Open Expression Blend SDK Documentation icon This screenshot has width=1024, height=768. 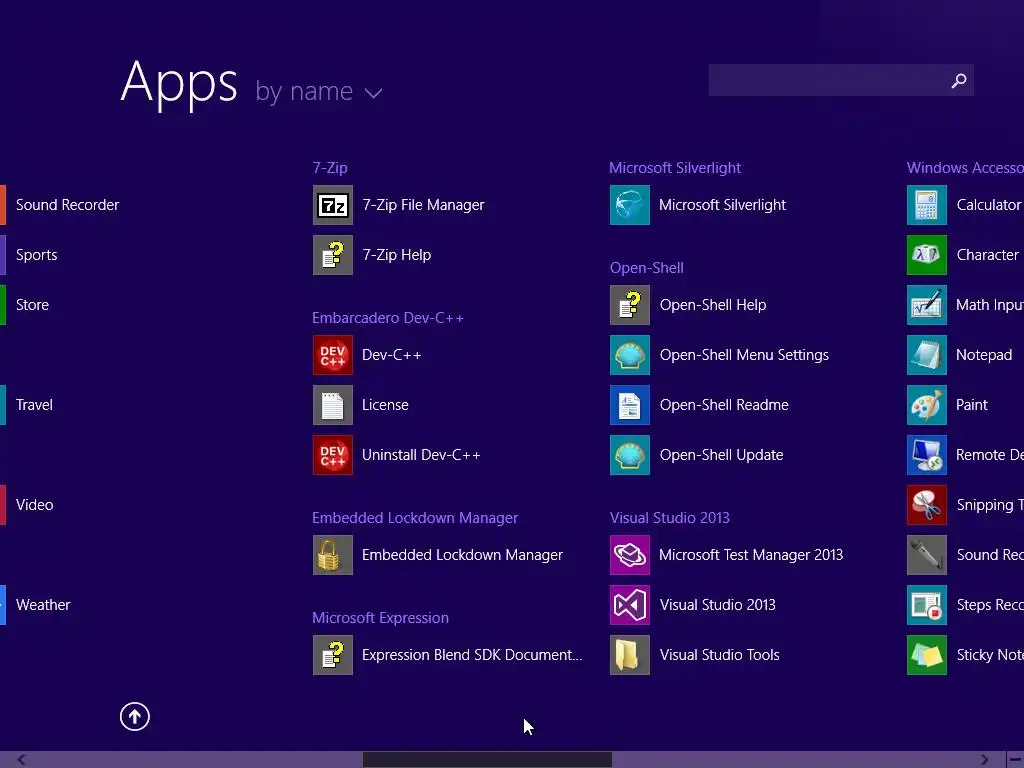click(332, 655)
